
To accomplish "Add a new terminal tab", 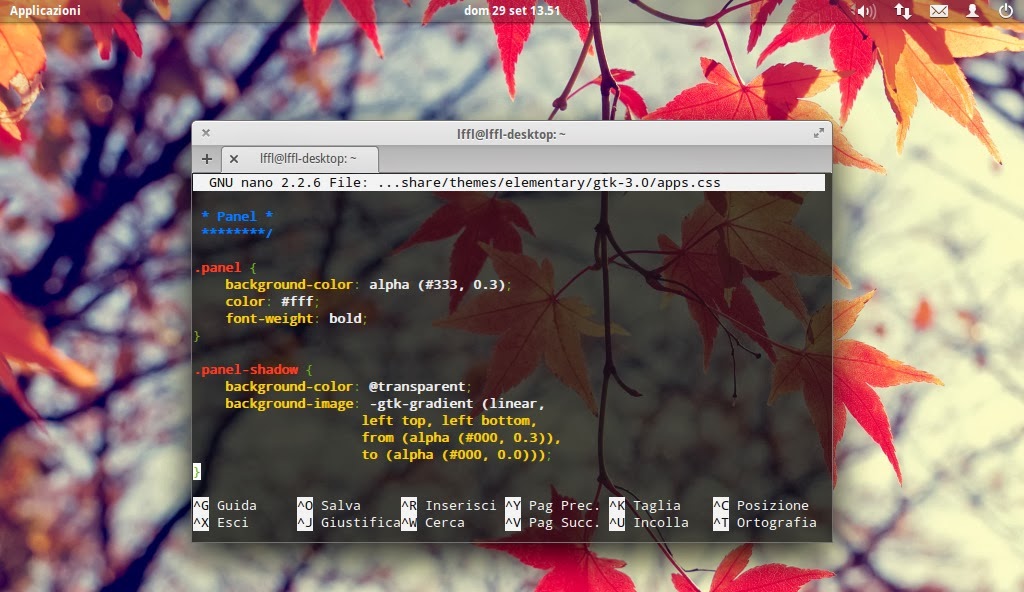I will coord(207,159).
